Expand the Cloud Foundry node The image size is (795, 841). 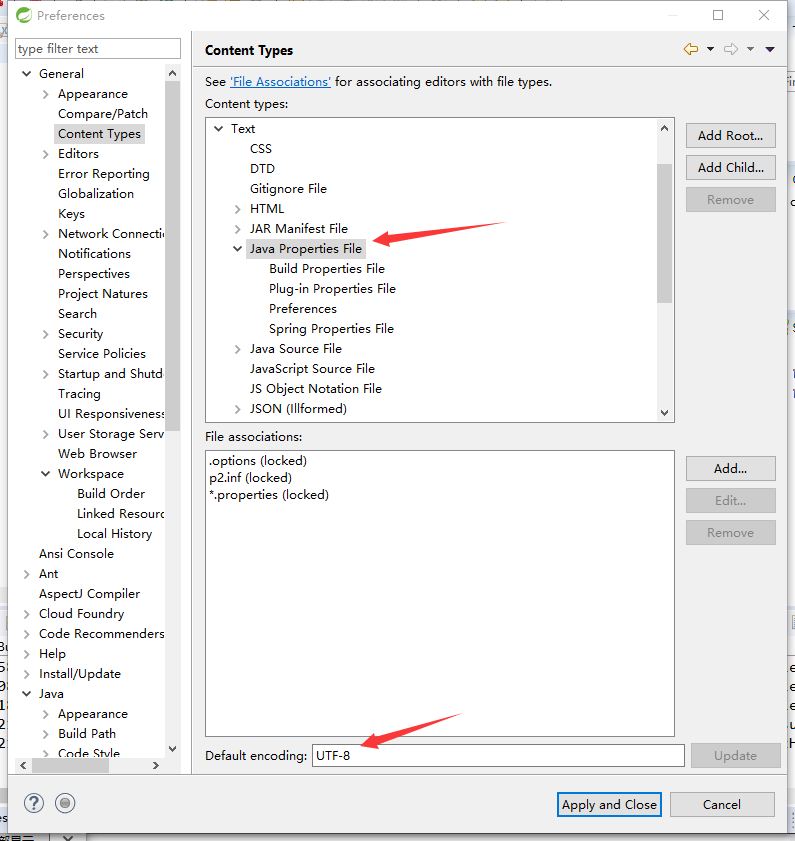click(26, 615)
